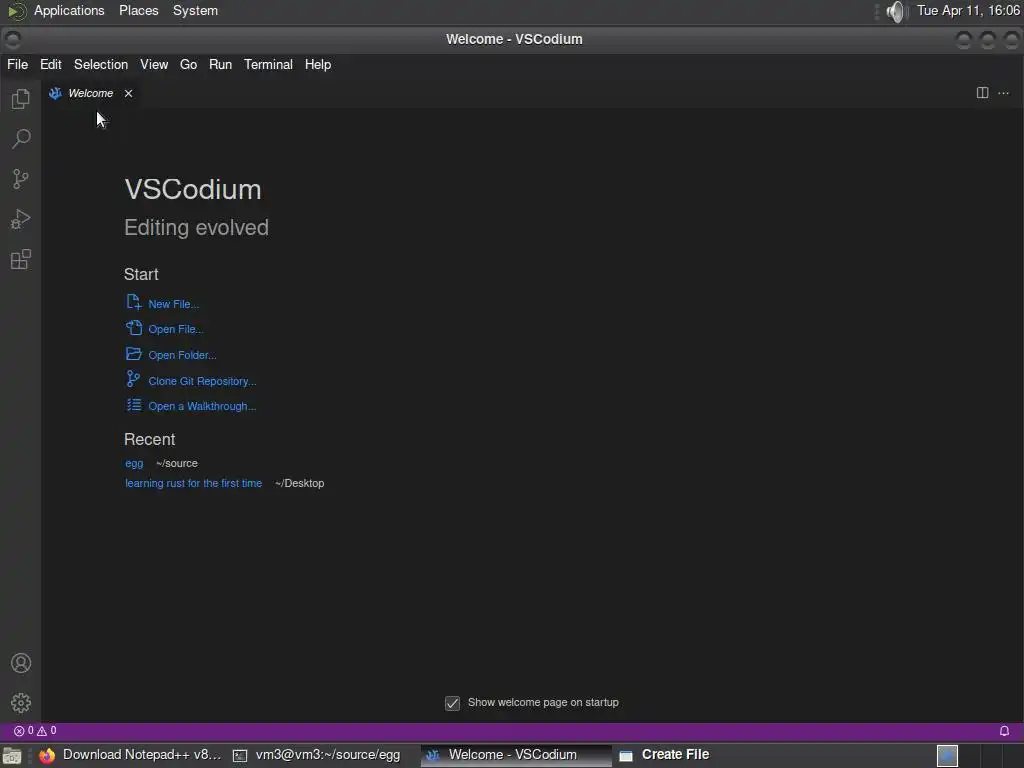1024x768 pixels.
Task: Click the Open Folder icon under Start
Action: (133, 354)
